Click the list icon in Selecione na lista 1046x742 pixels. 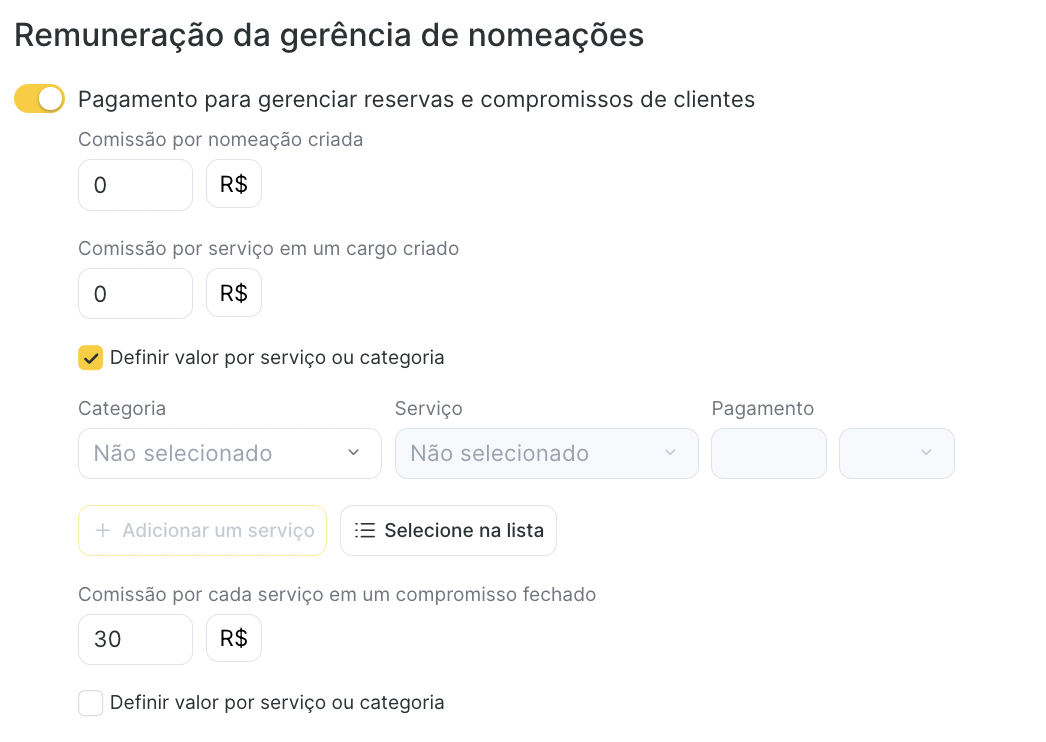(x=365, y=530)
